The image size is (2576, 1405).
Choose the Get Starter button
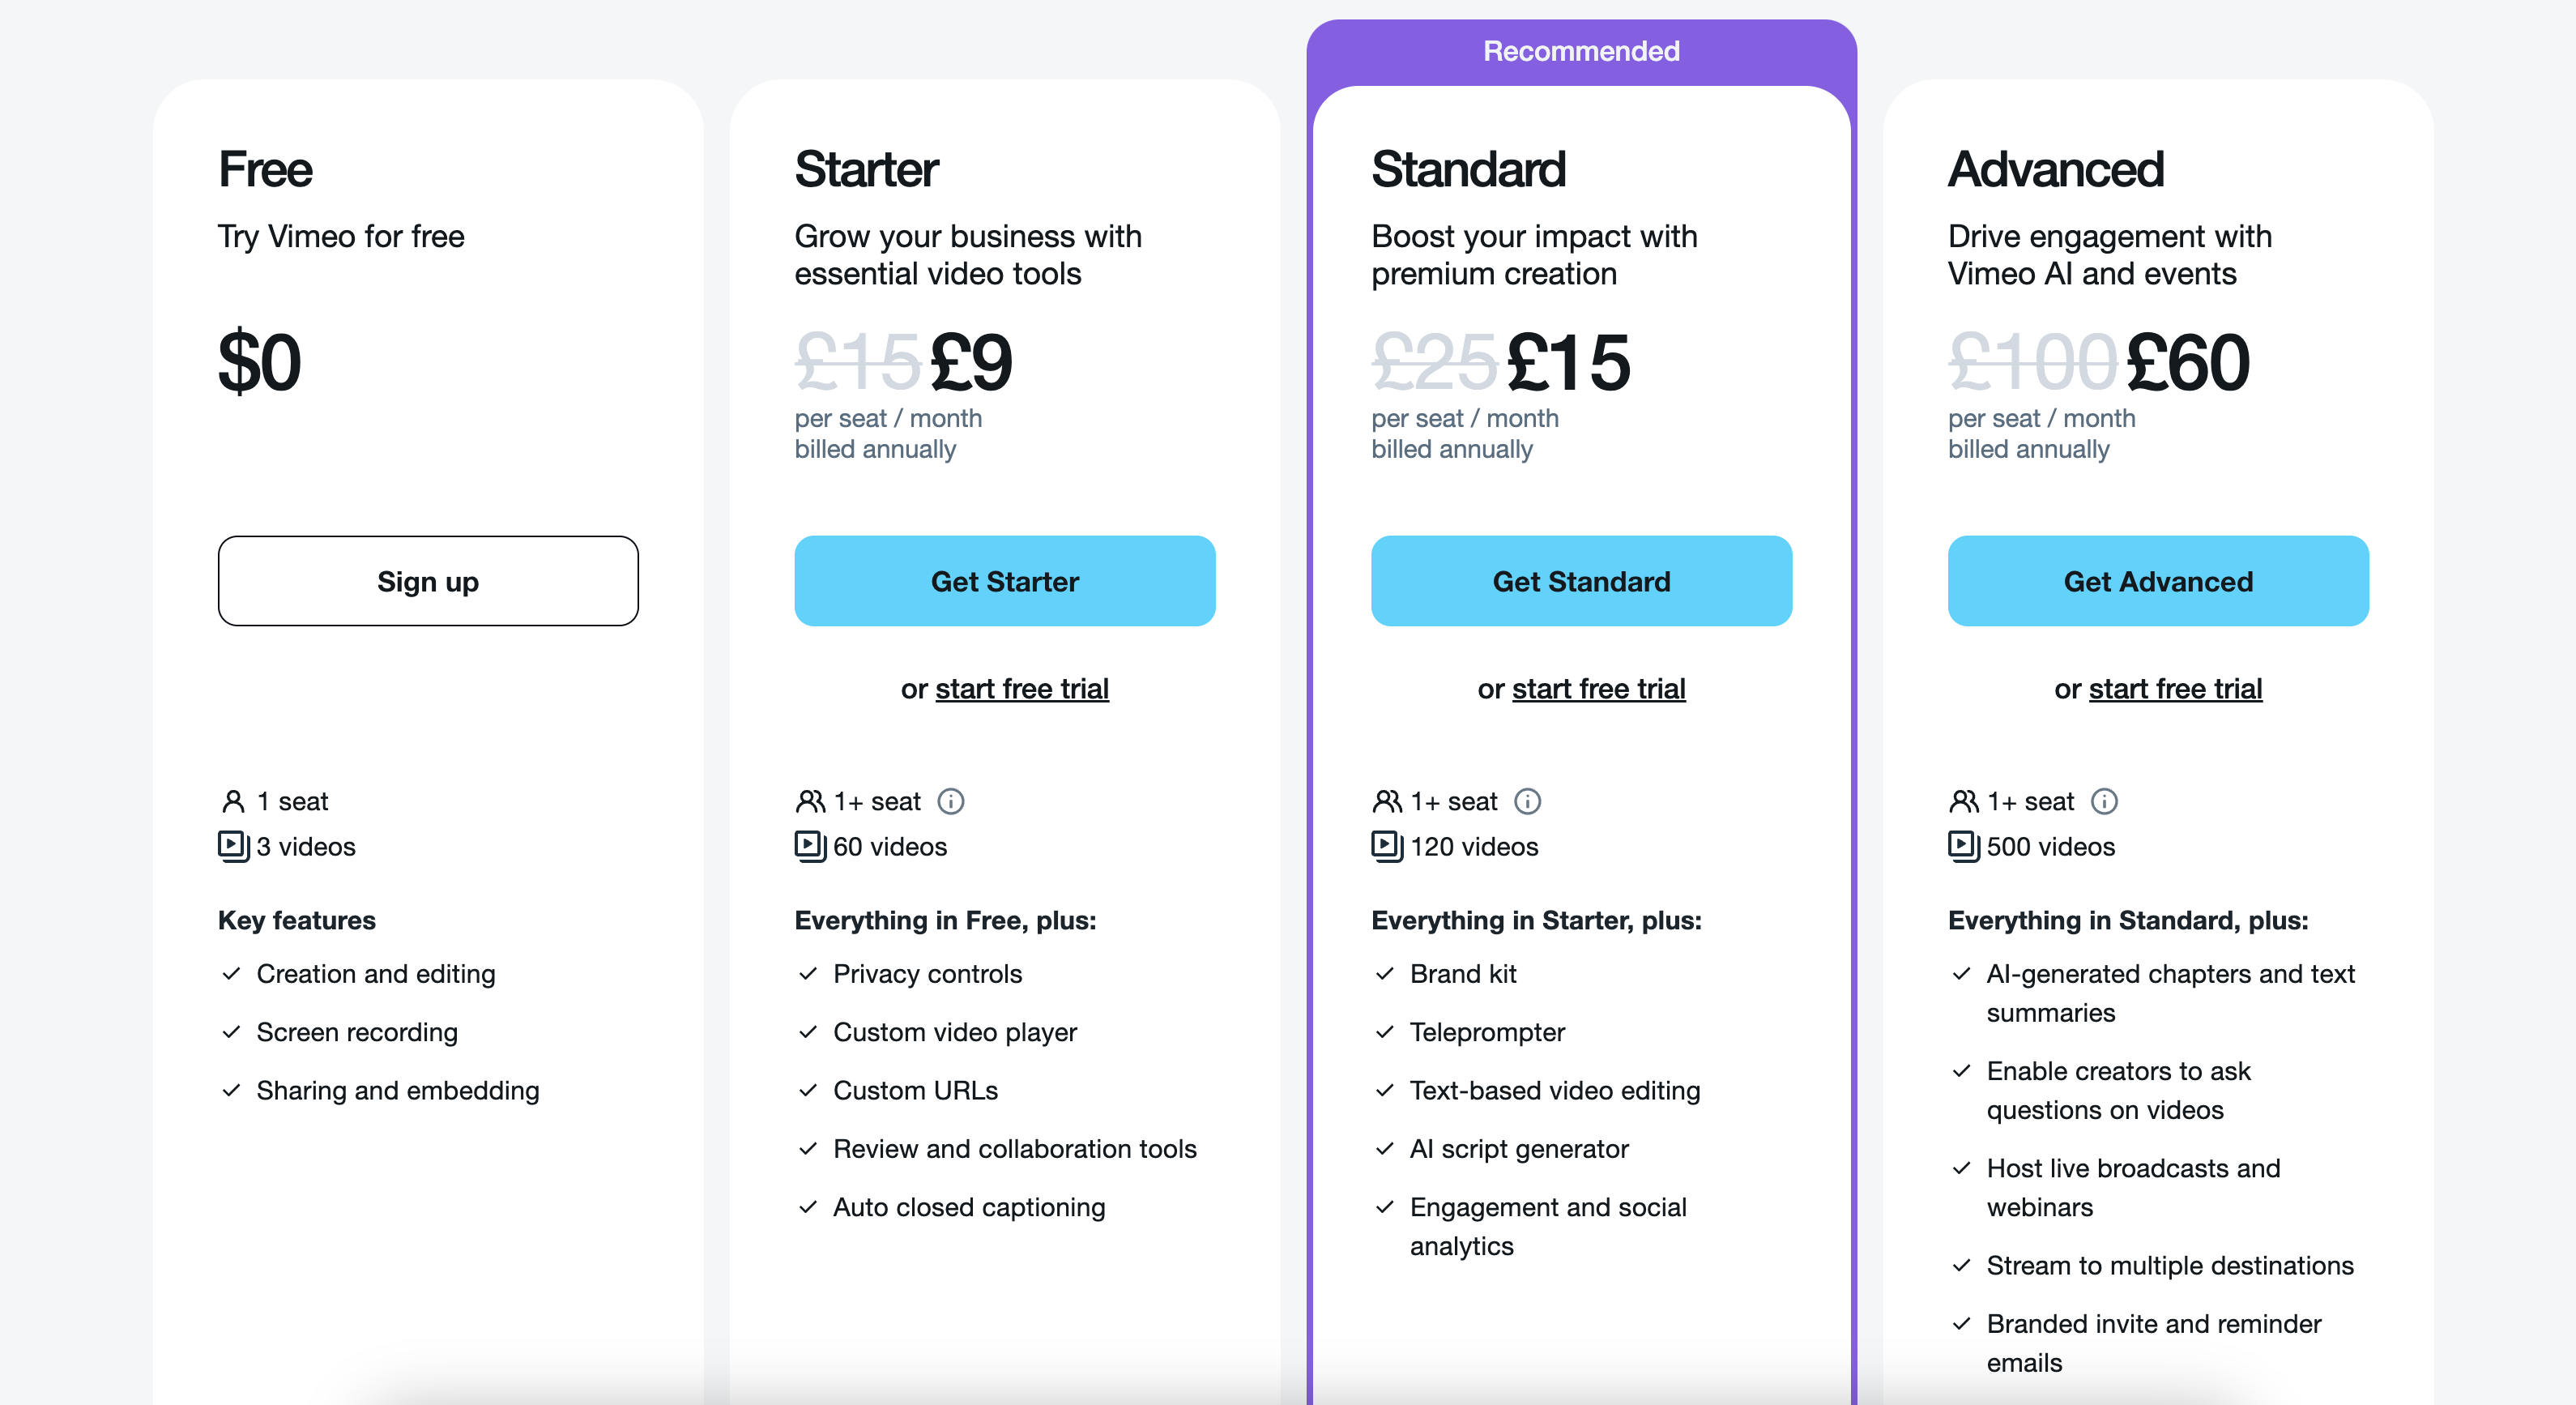tap(1005, 581)
